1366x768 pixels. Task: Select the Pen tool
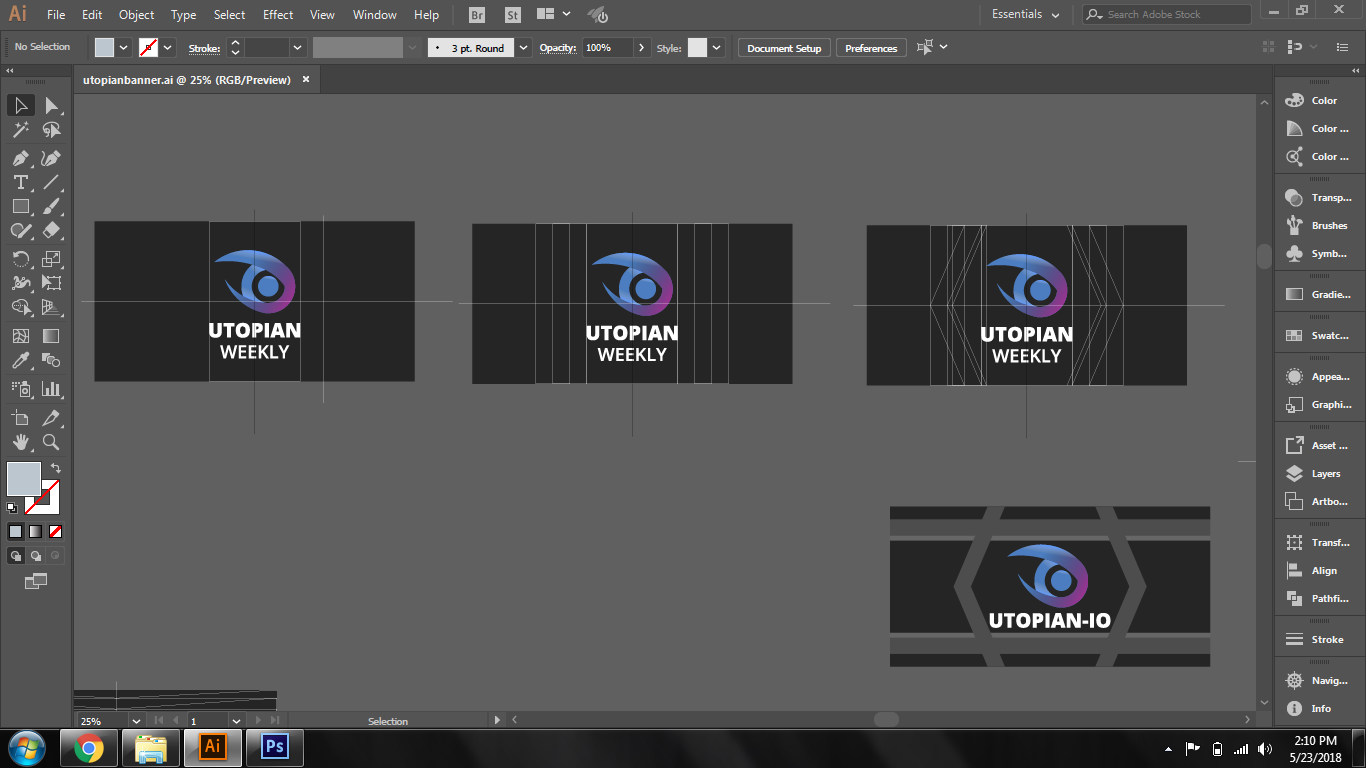(21, 158)
